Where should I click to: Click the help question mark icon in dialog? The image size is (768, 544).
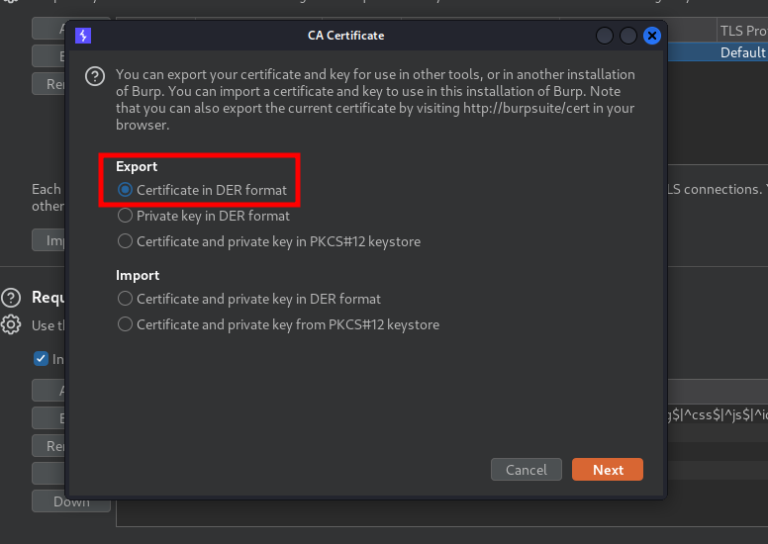pos(95,76)
